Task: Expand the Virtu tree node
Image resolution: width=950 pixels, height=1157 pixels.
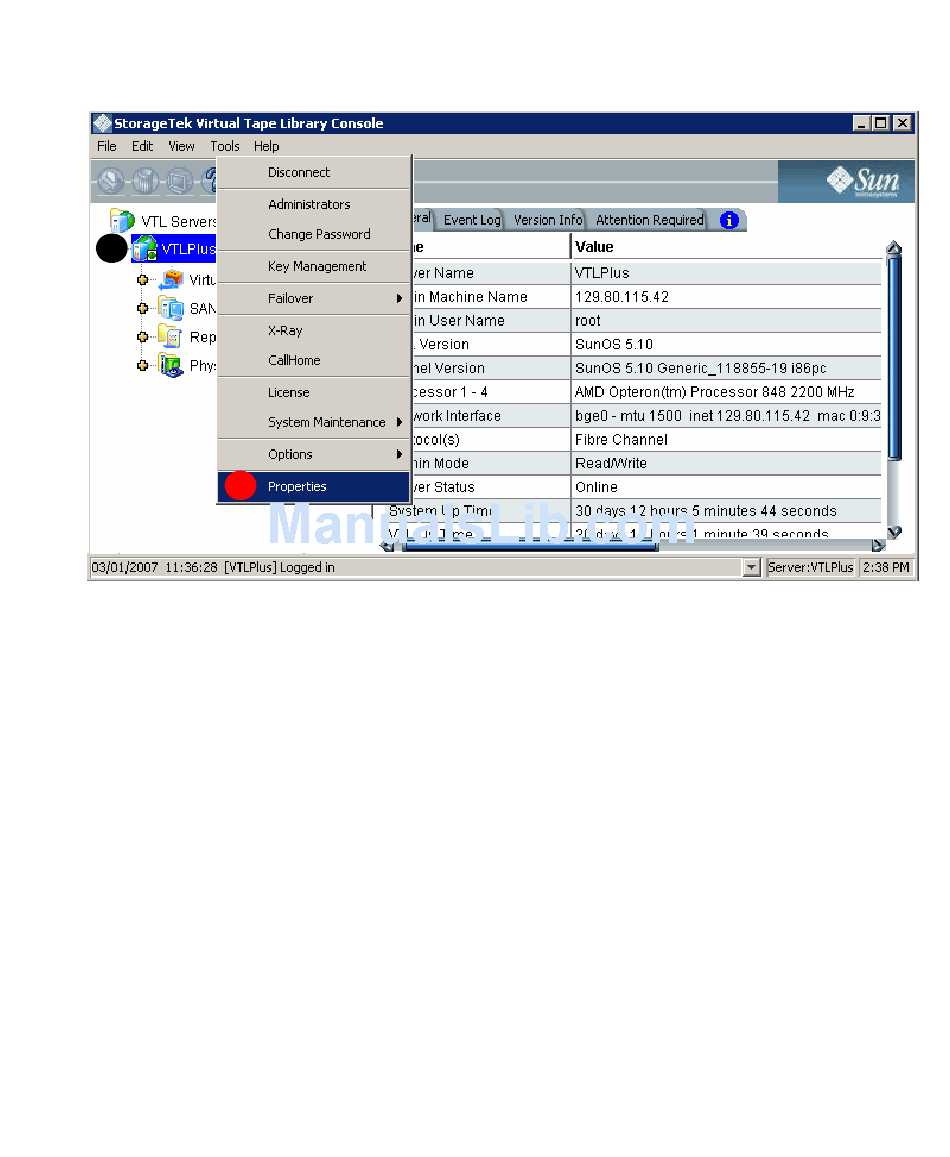Action: pyautogui.click(x=142, y=280)
